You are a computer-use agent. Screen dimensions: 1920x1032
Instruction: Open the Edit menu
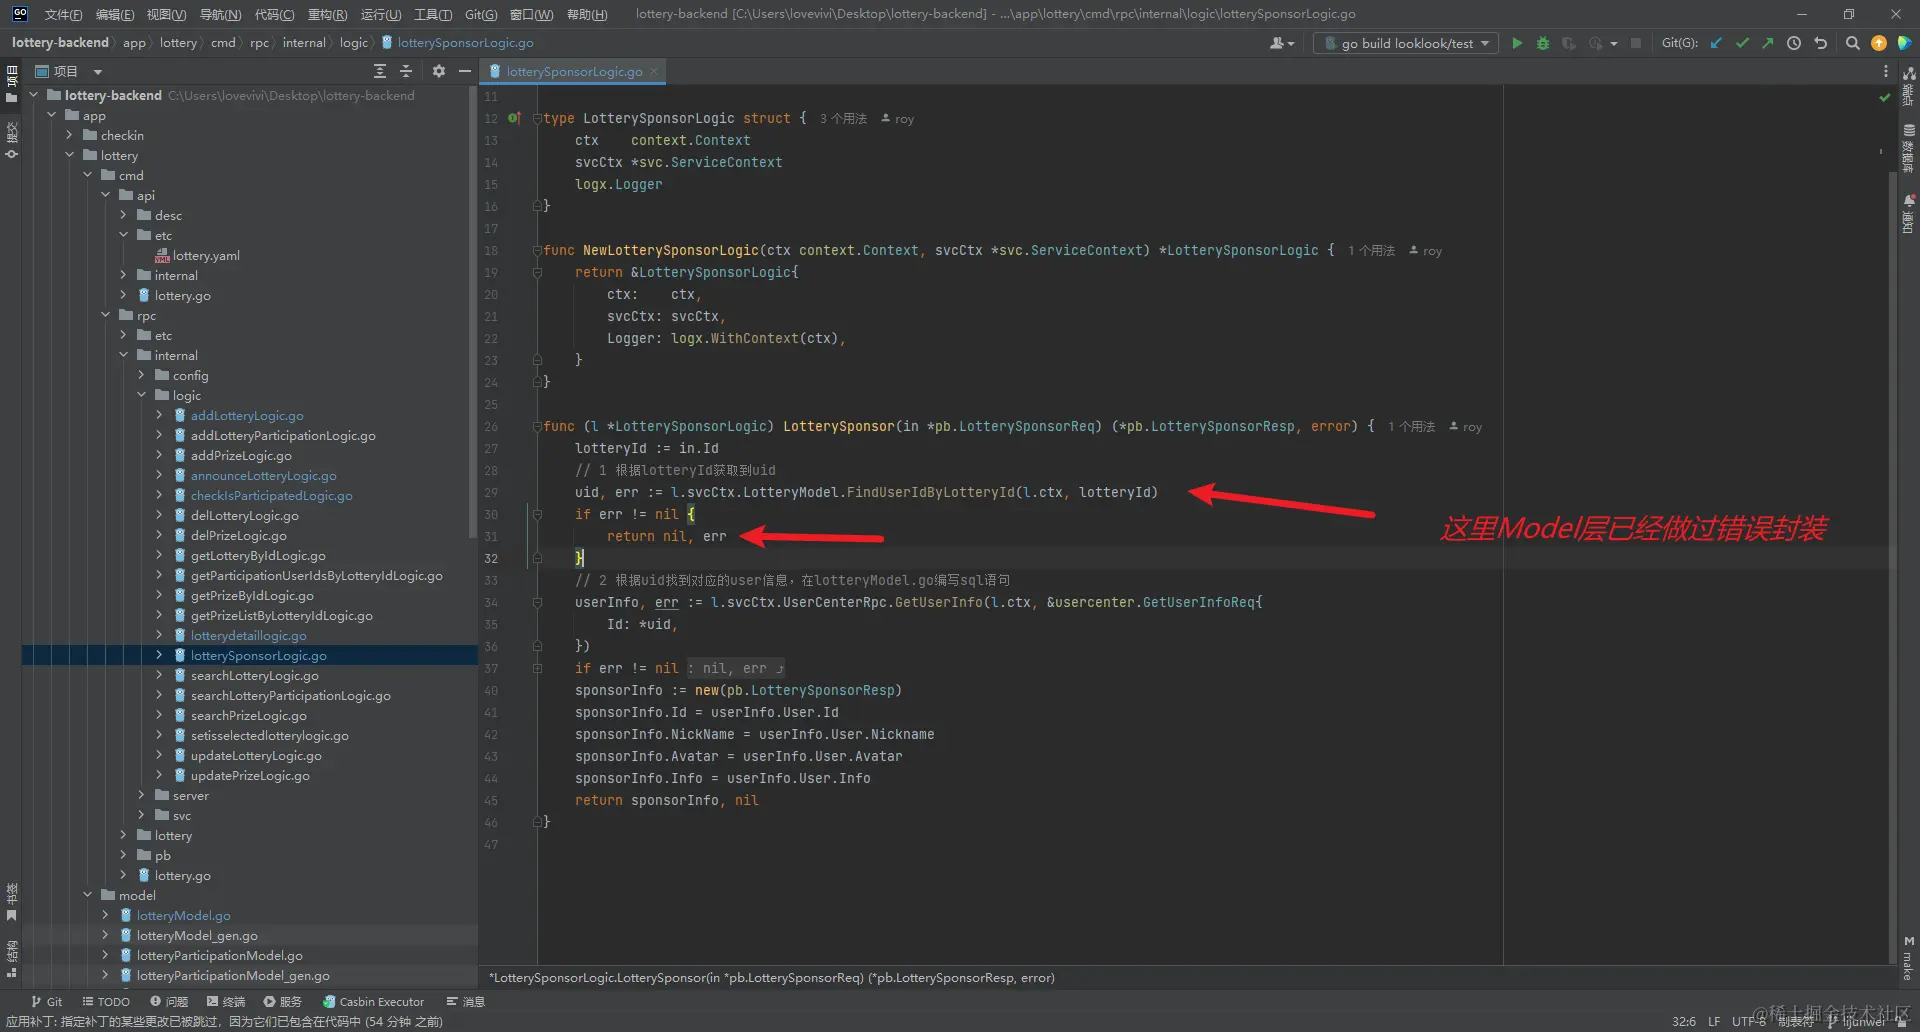[115, 14]
